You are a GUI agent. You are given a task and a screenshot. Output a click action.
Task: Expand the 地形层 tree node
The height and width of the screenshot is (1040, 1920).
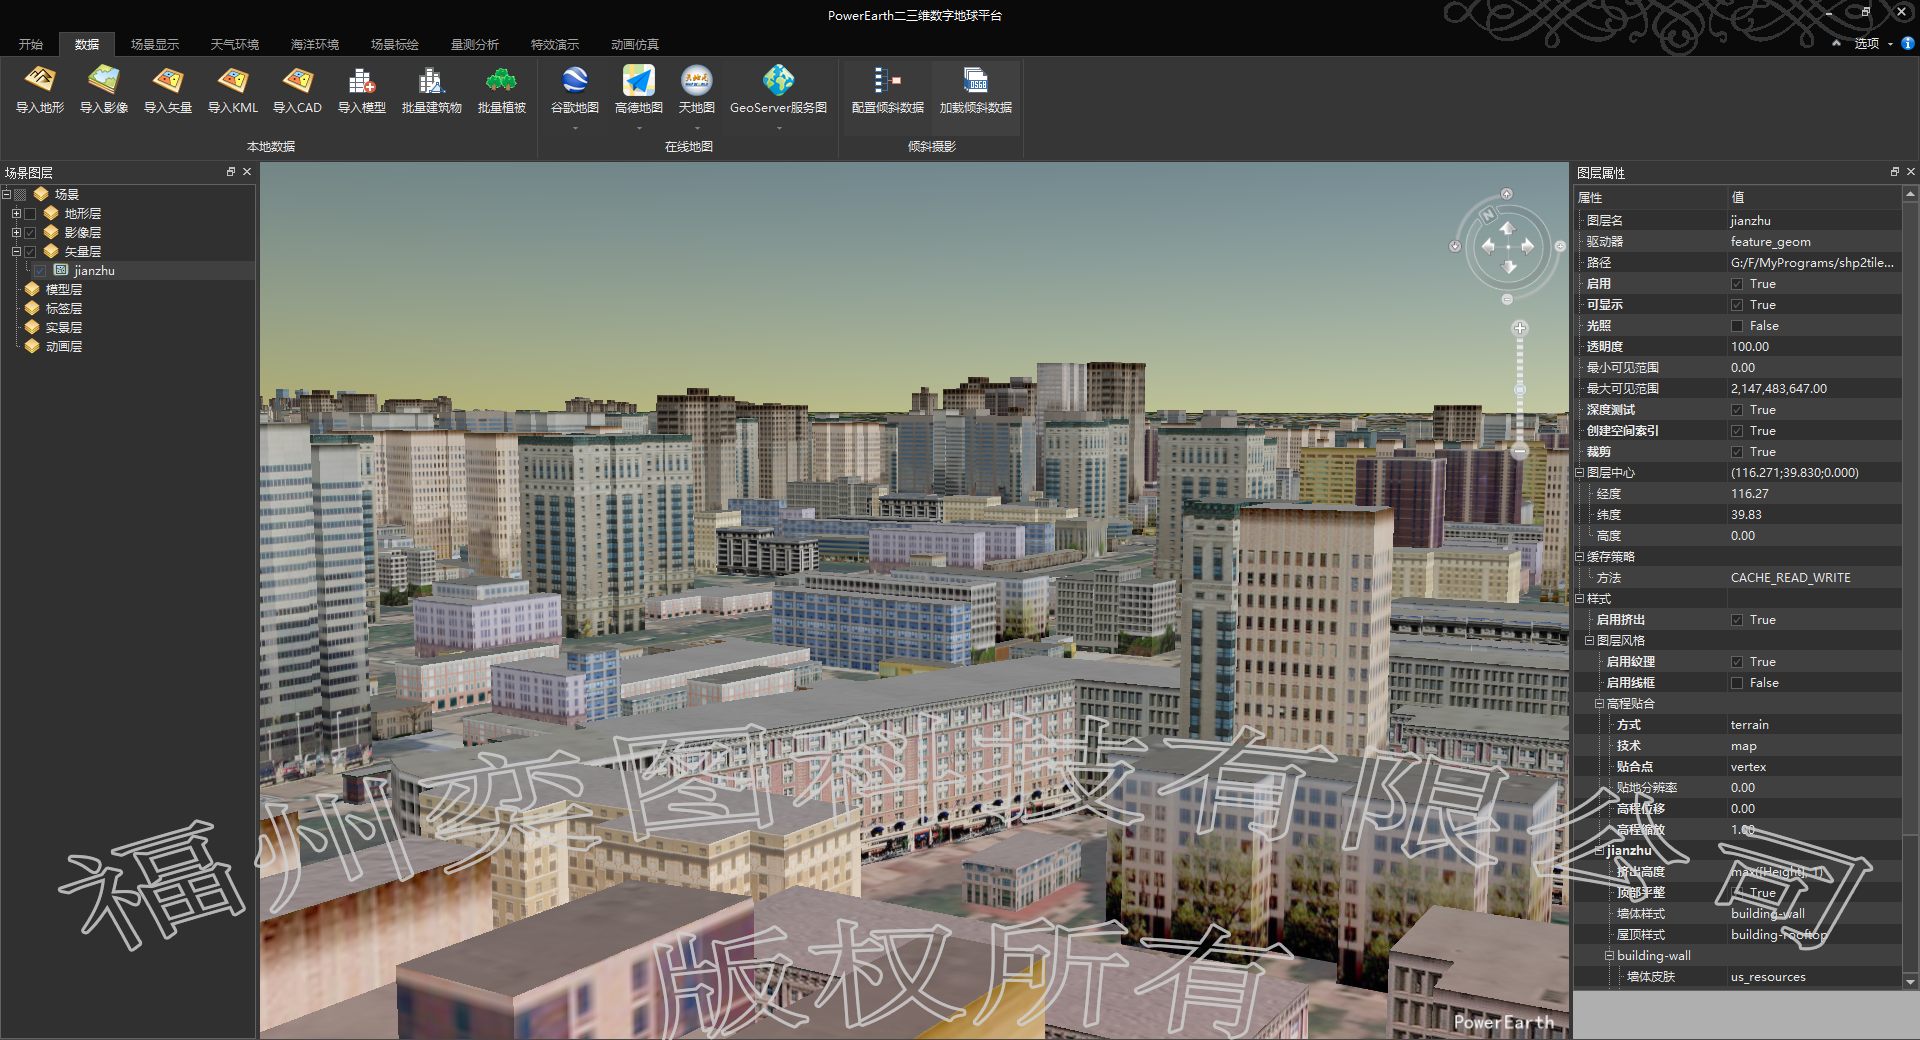pos(16,214)
